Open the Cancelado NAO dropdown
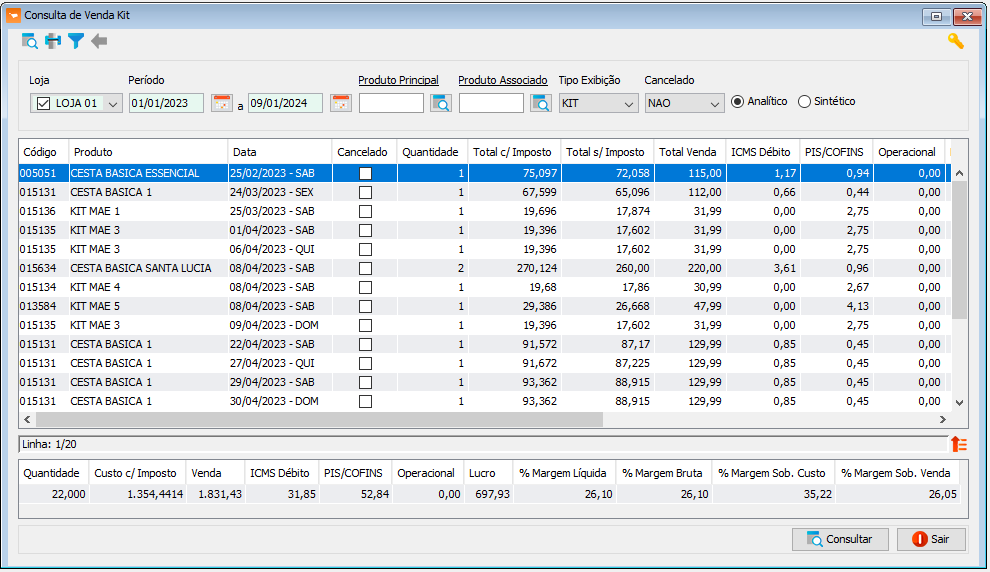 point(715,104)
